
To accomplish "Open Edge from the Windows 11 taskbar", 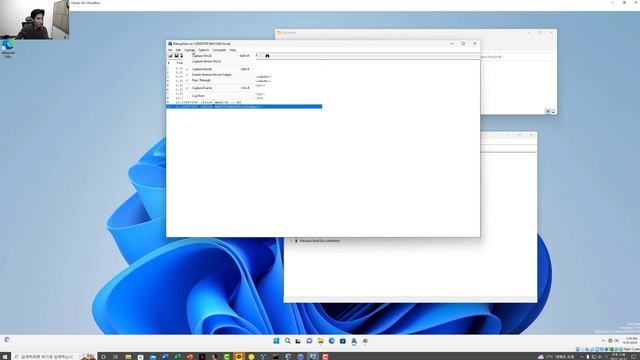I will [331, 341].
